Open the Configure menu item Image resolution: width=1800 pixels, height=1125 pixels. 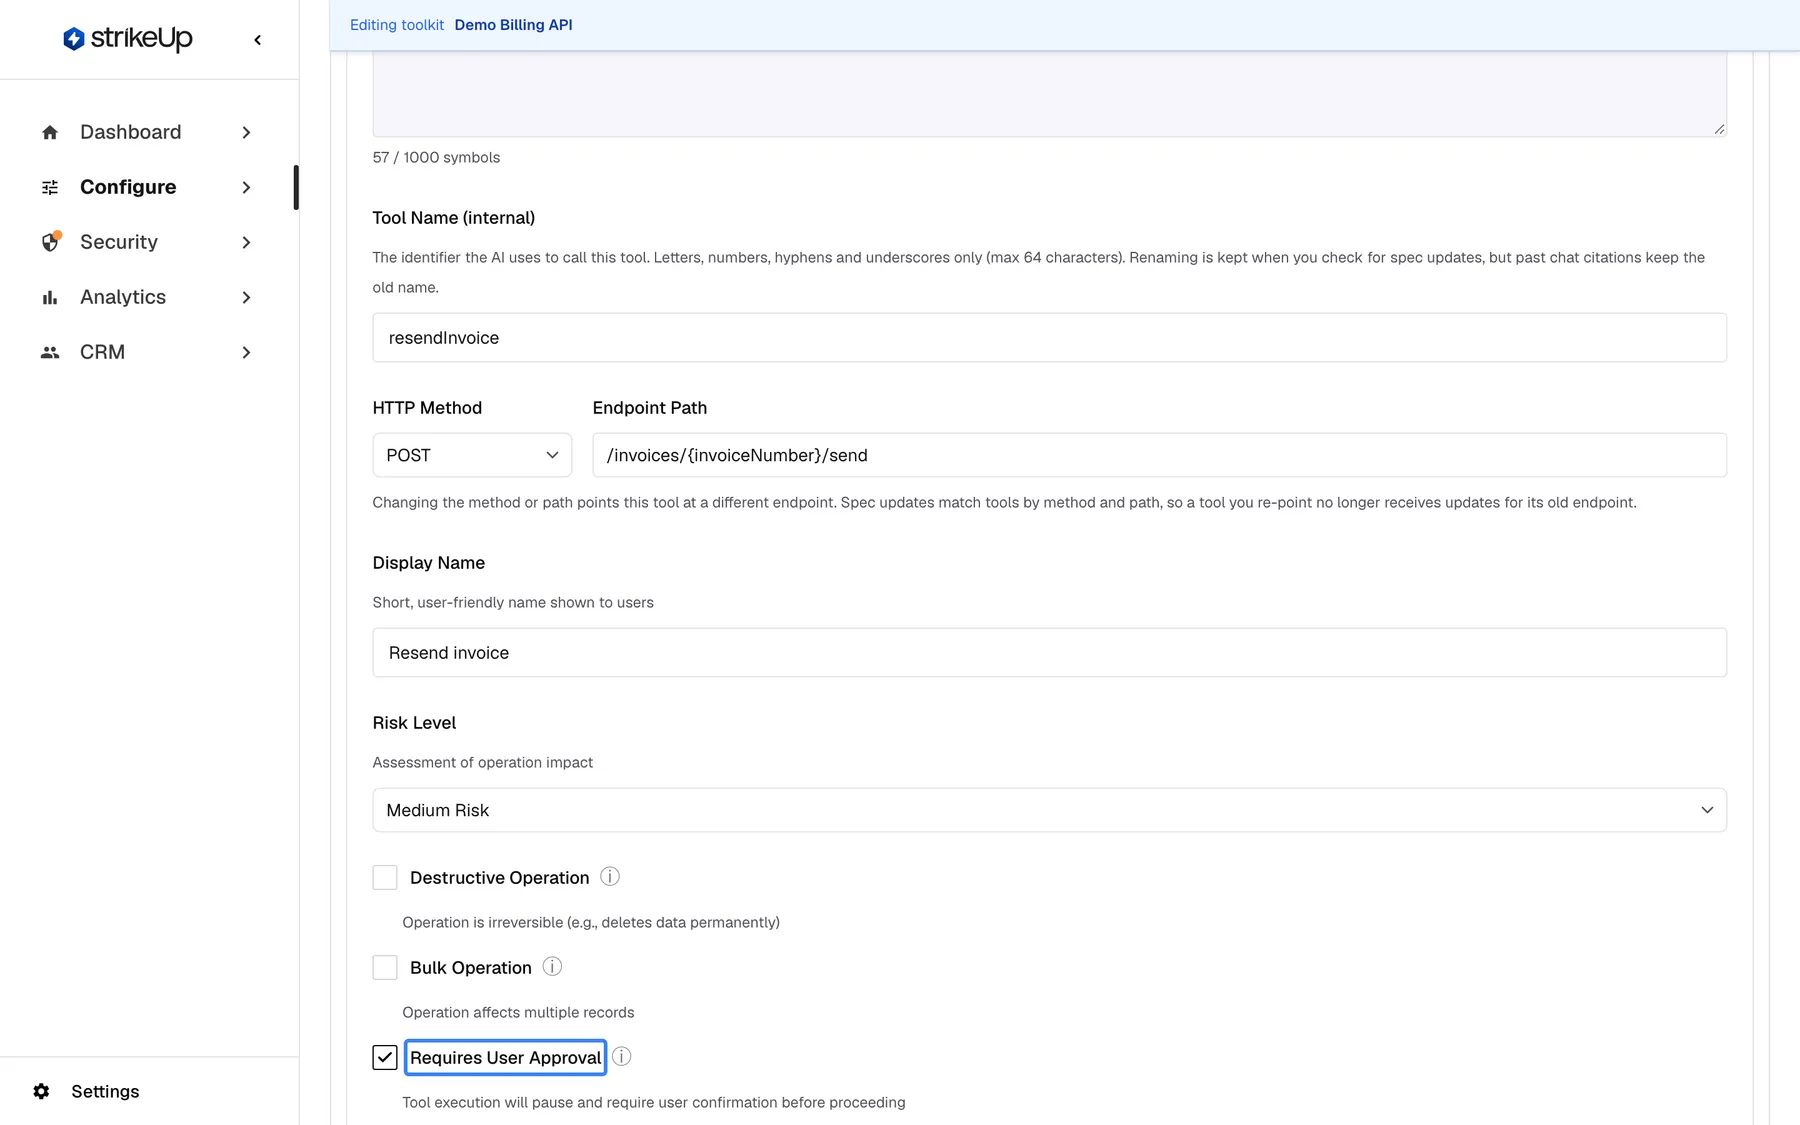[x=147, y=187]
